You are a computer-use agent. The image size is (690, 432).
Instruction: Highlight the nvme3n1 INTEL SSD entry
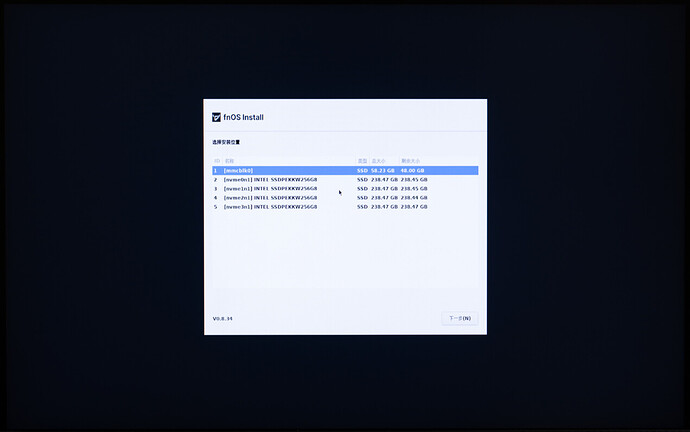(270, 207)
